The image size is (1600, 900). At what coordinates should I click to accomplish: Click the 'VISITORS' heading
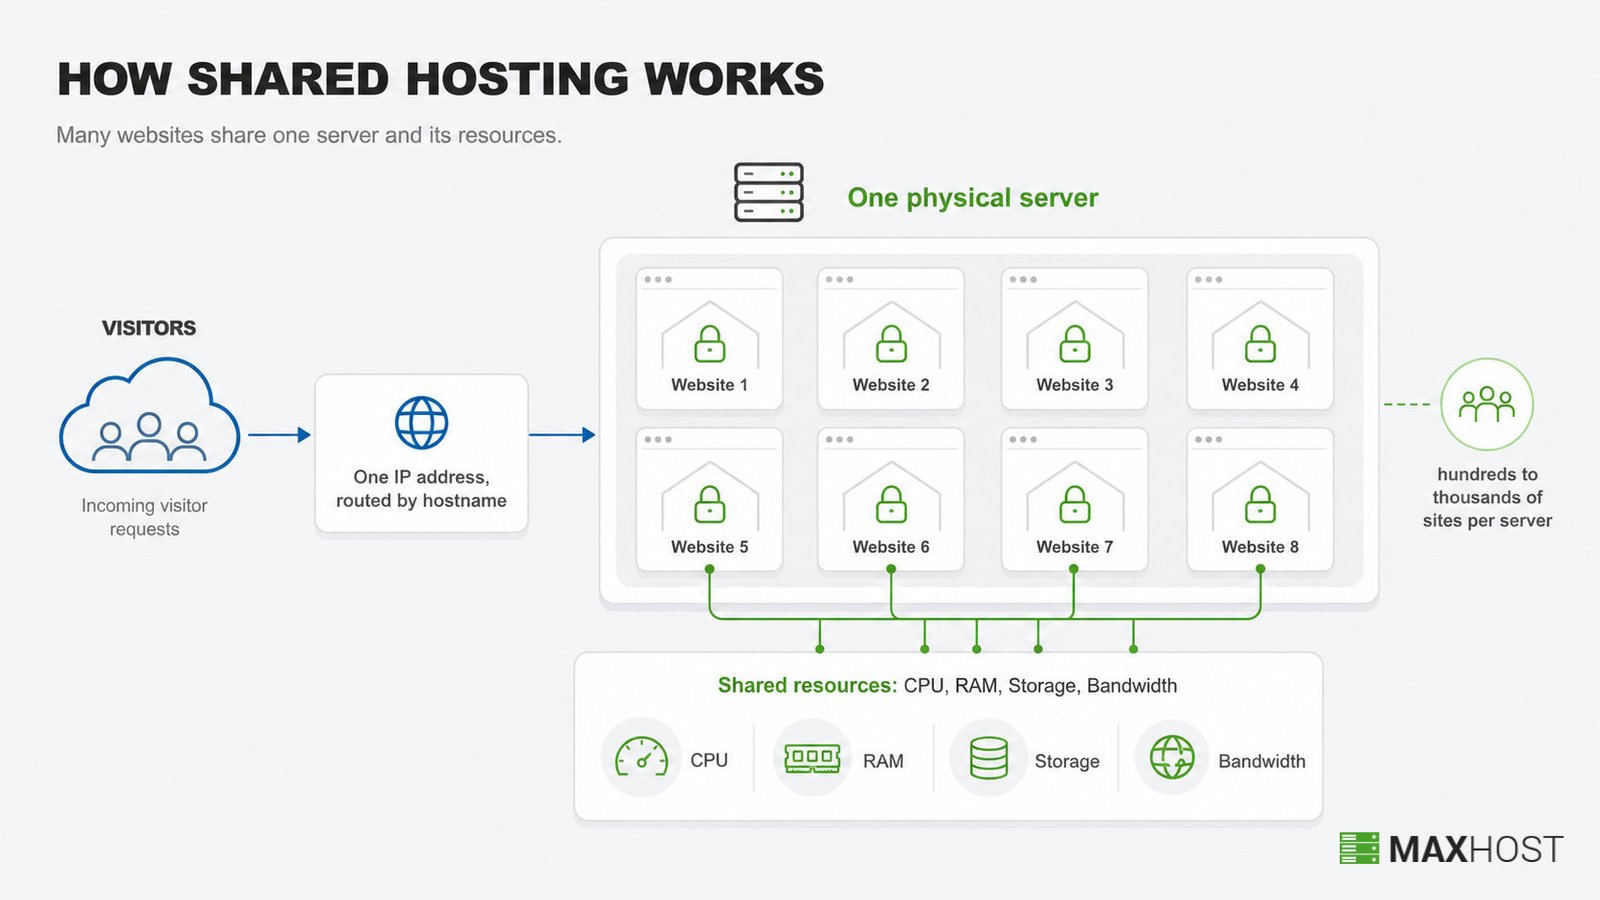(149, 328)
